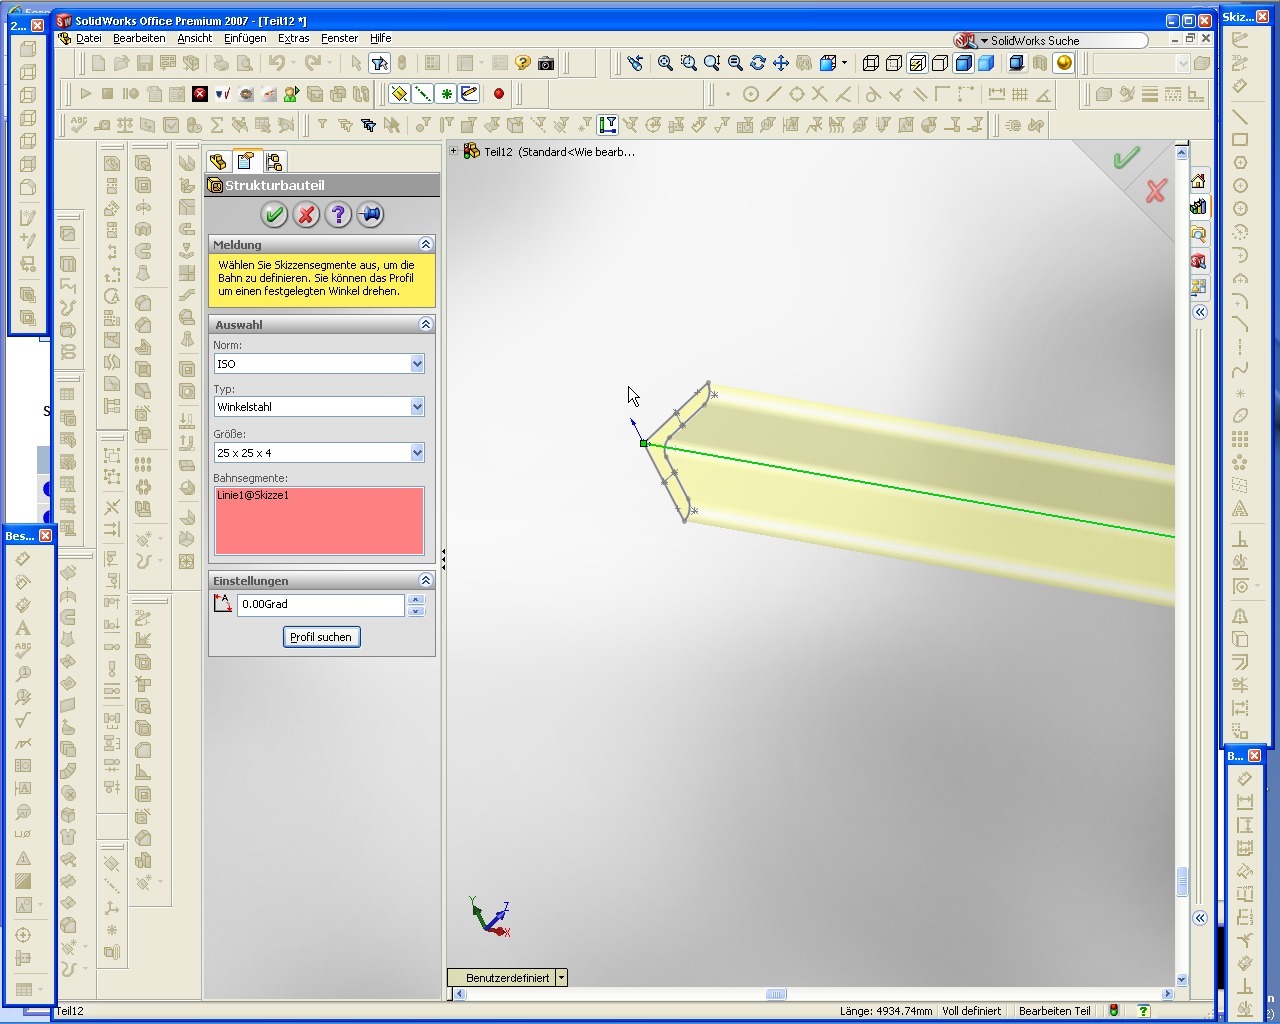This screenshot has height=1024, width=1280.
Task: Open the Norm dropdown showing ISO
Action: point(417,364)
